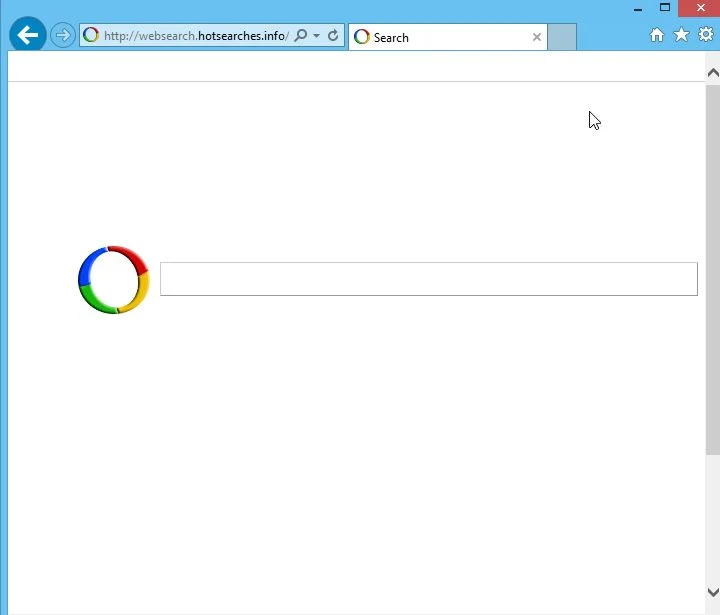Image resolution: width=720 pixels, height=615 pixels.
Task: Maximize the browser window
Action: (x=664, y=7)
